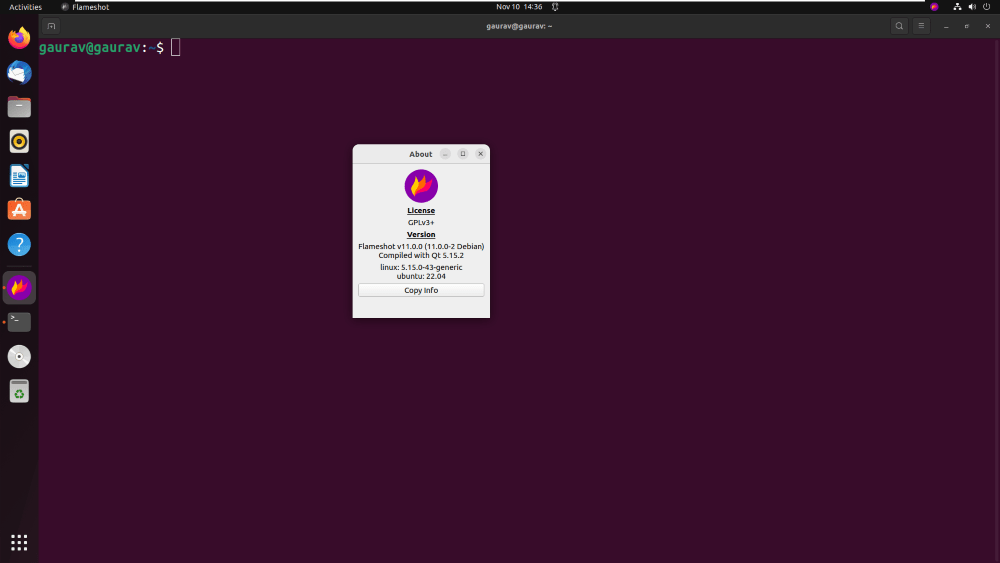Open a new terminal tab
This screenshot has height=563, width=1000.
tap(51, 26)
